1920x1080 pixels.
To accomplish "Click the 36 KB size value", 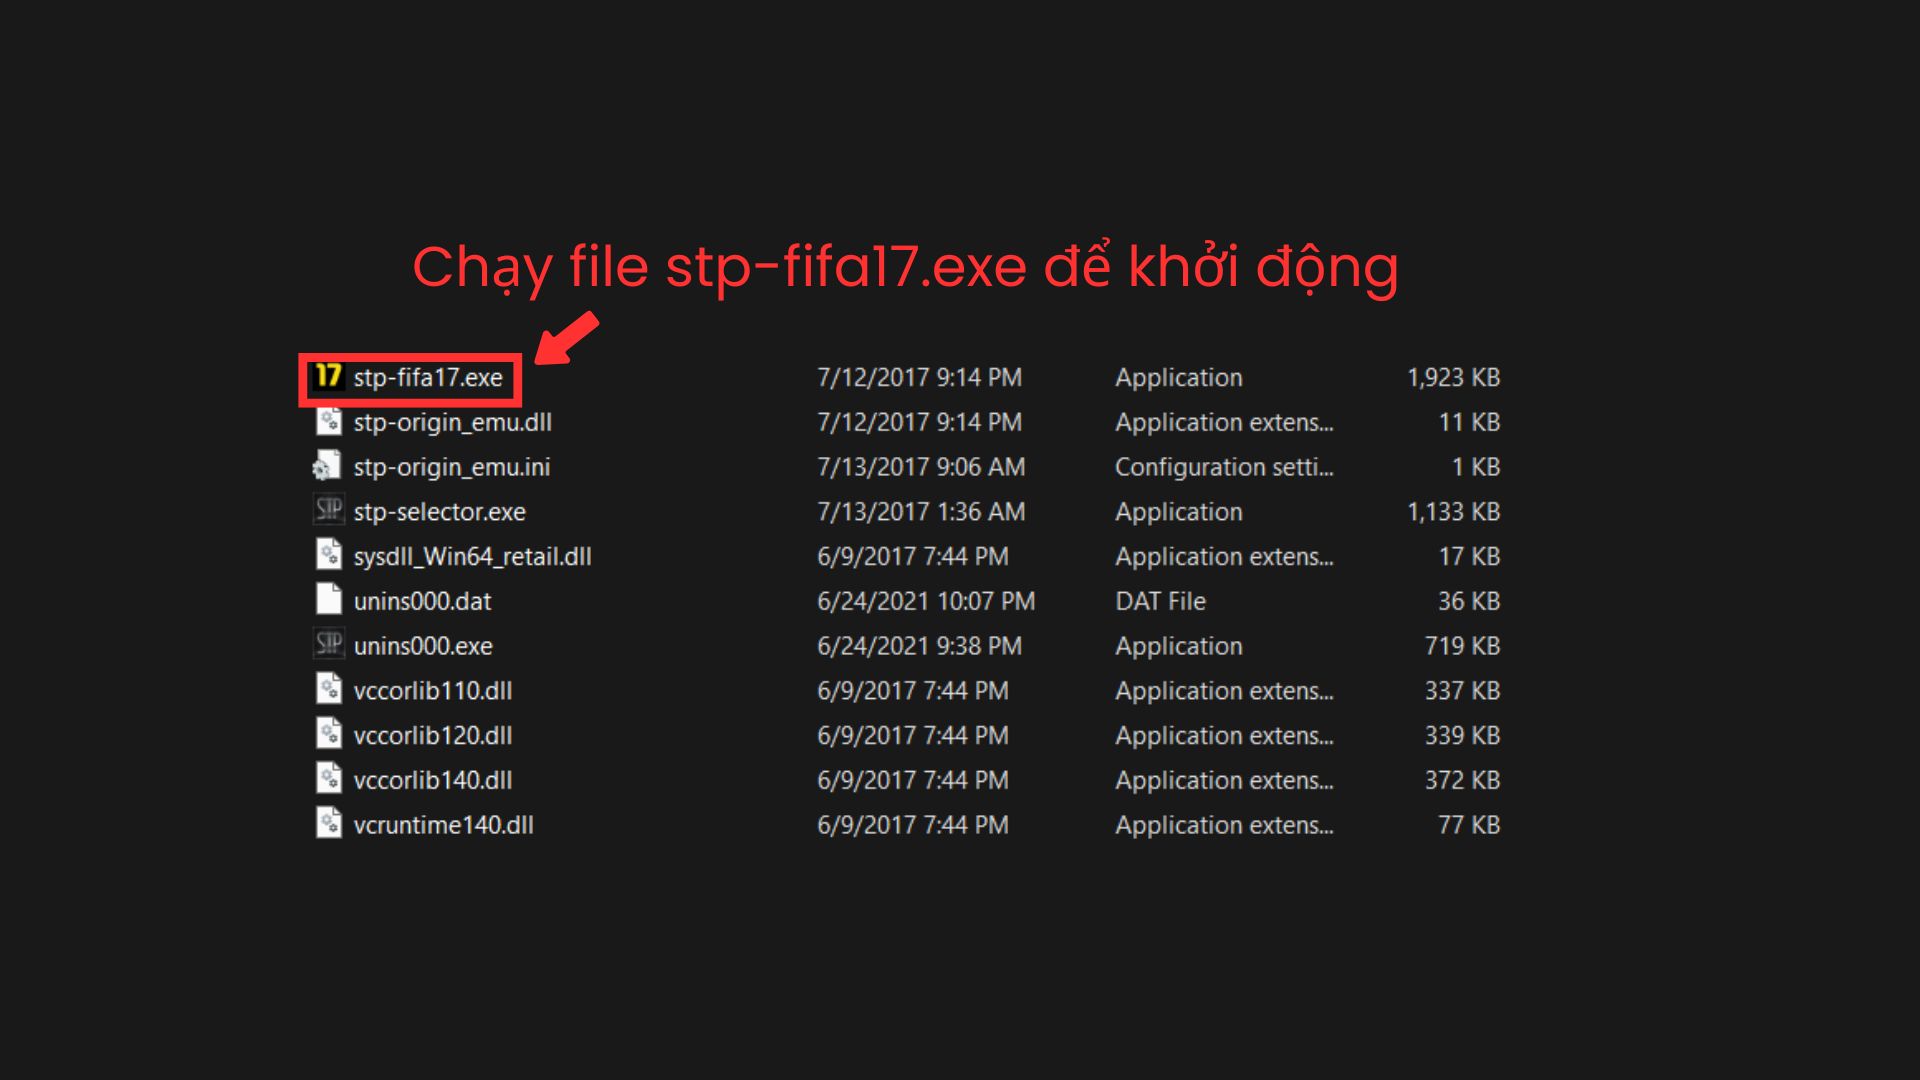I will [x=1469, y=601].
